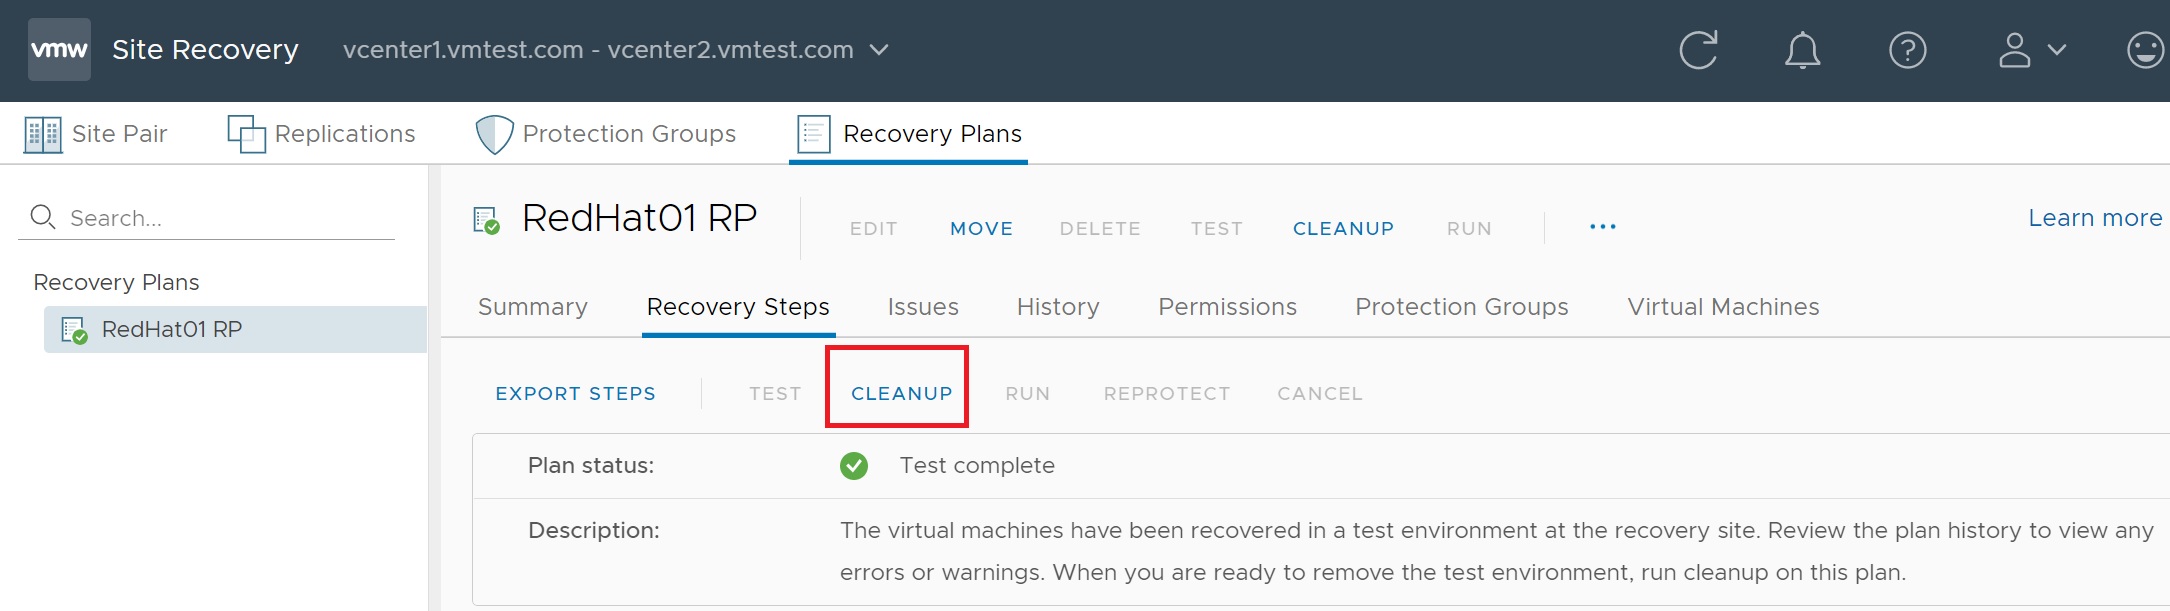Open the user account dropdown

click(2031, 50)
